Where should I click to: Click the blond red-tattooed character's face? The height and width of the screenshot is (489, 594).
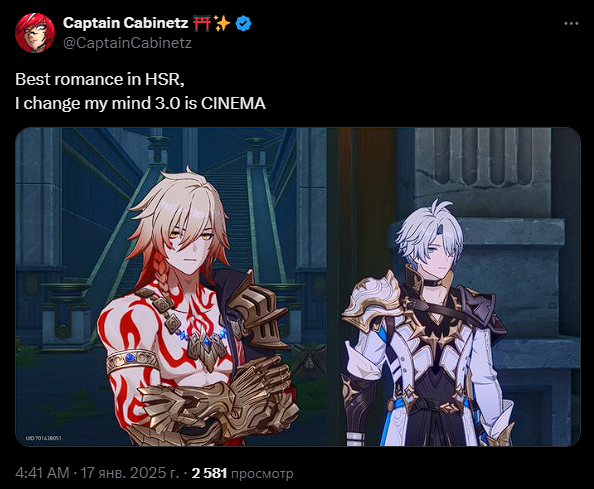[191, 244]
